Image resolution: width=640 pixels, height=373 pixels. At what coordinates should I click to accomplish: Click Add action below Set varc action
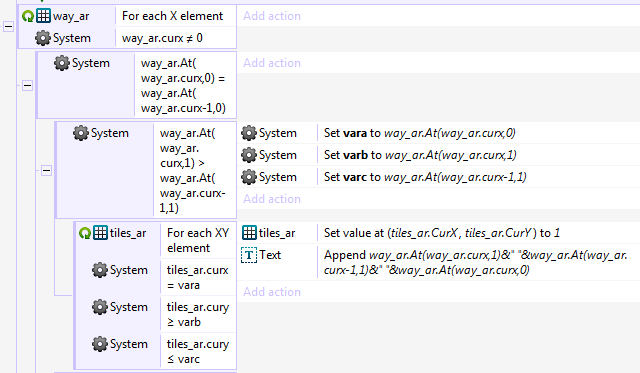pos(272,199)
